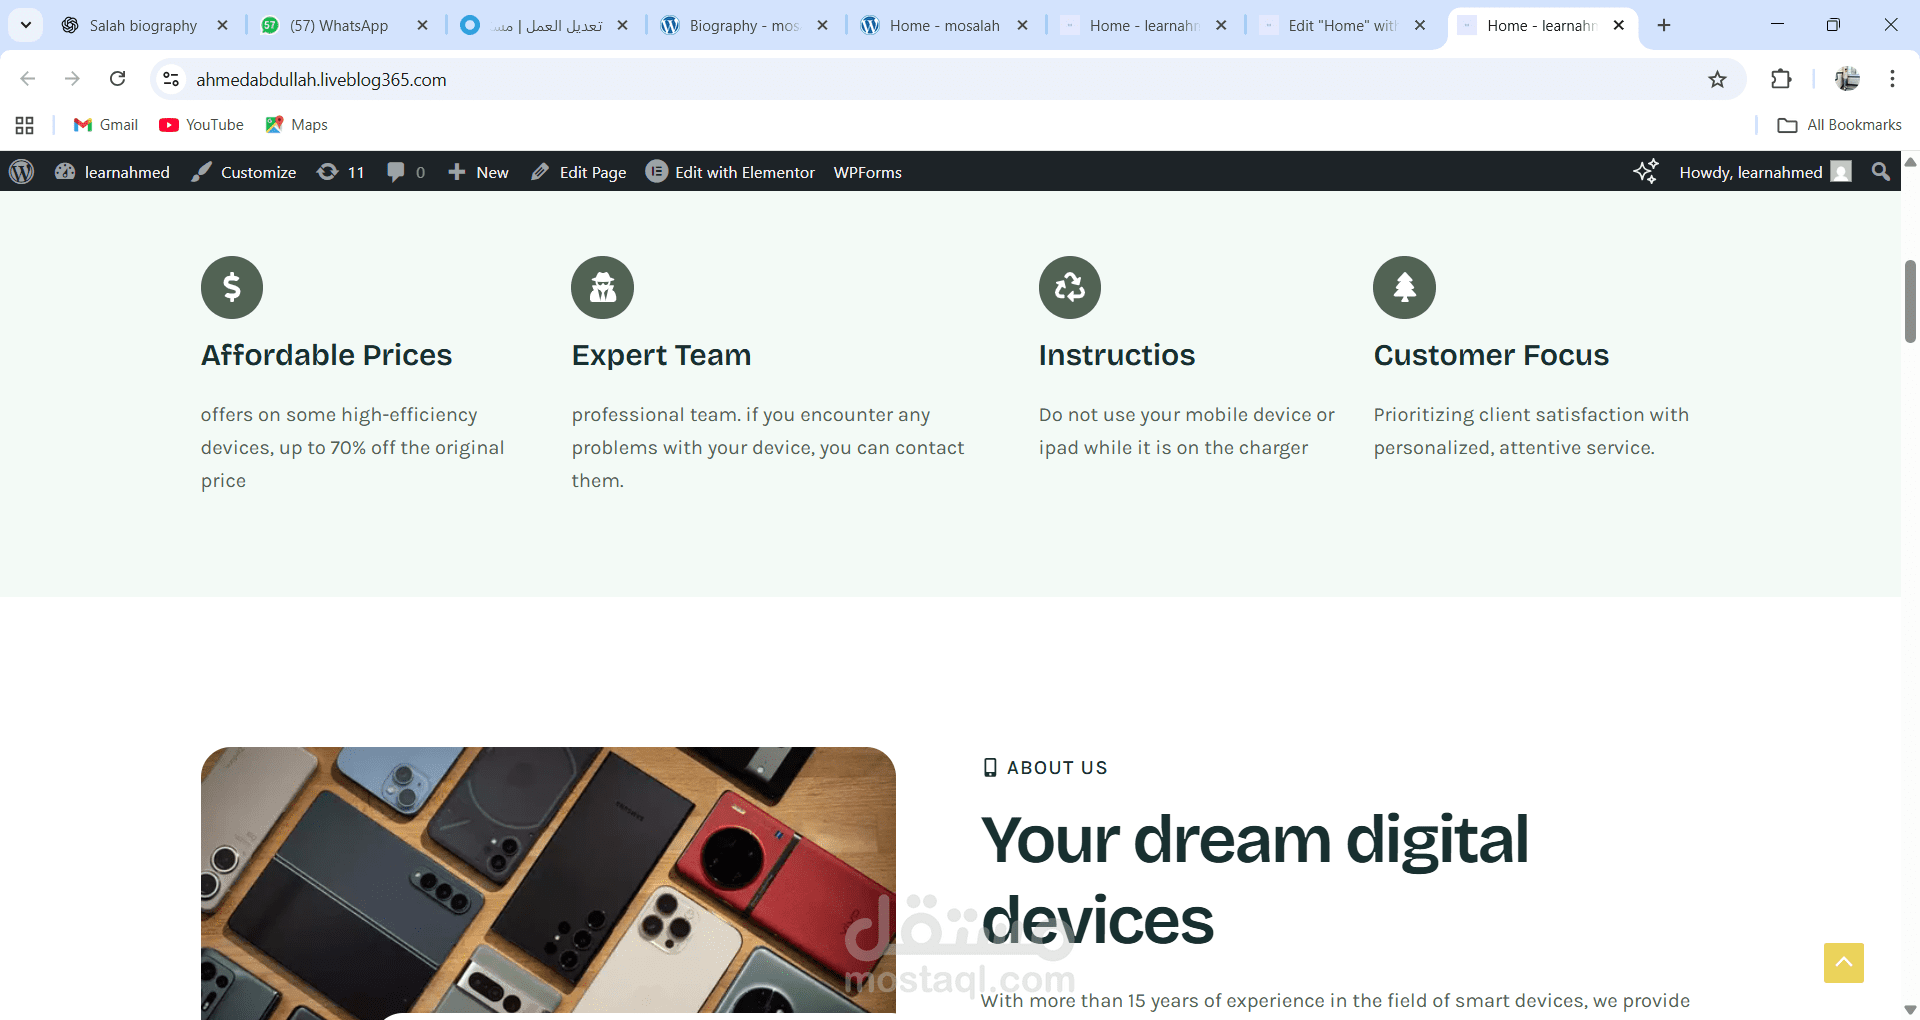
Task: Select the Expert Team heading
Action: pos(661,355)
